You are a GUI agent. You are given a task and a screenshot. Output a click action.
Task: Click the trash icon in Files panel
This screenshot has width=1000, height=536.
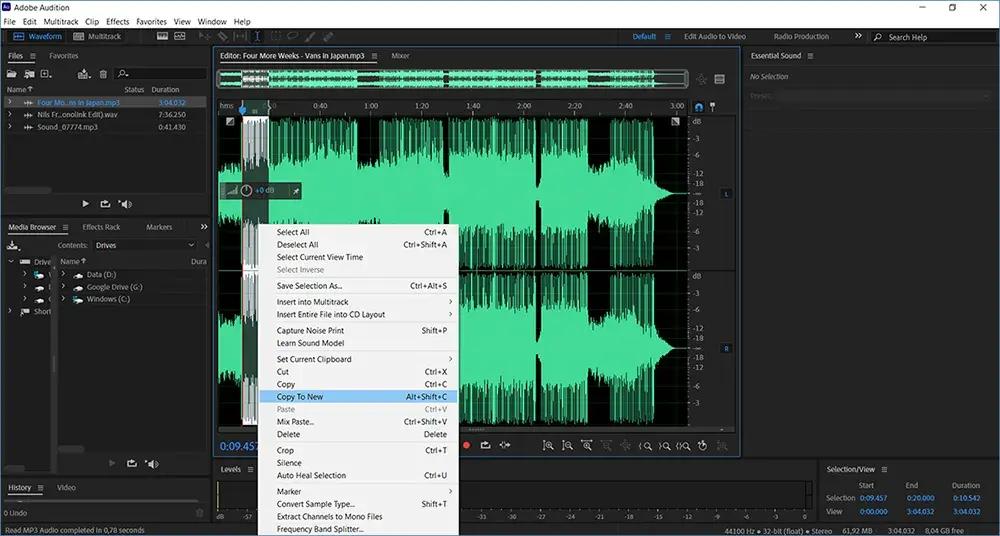point(103,75)
